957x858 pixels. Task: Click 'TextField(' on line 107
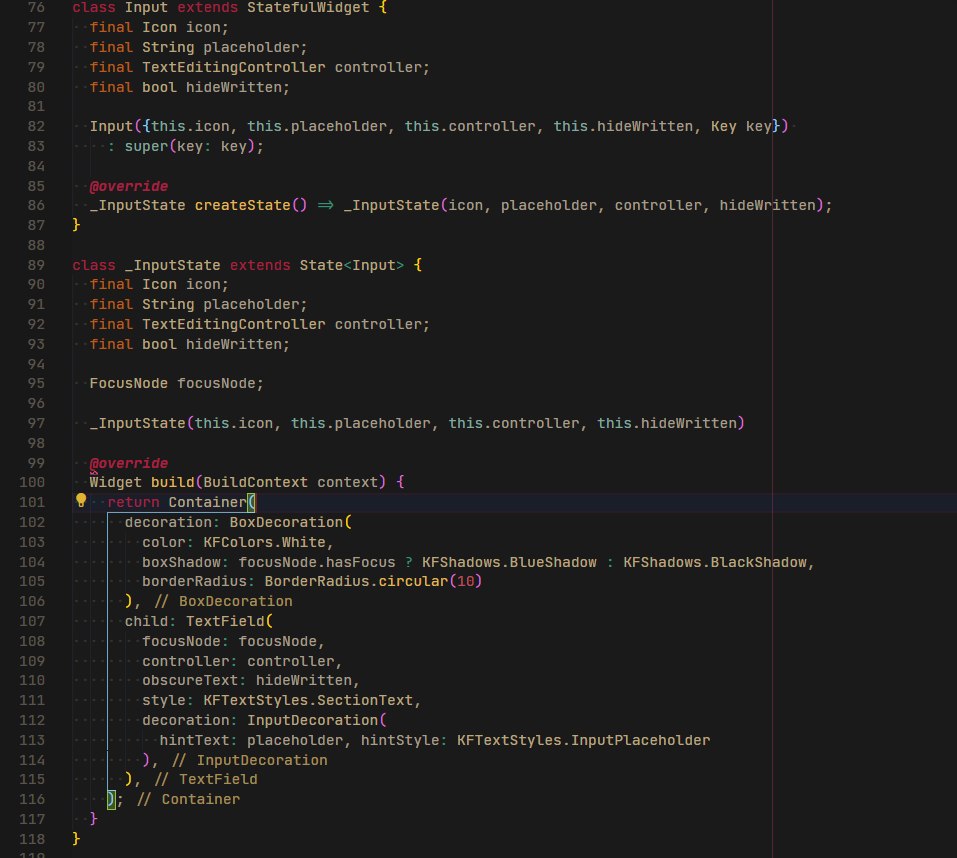point(229,621)
